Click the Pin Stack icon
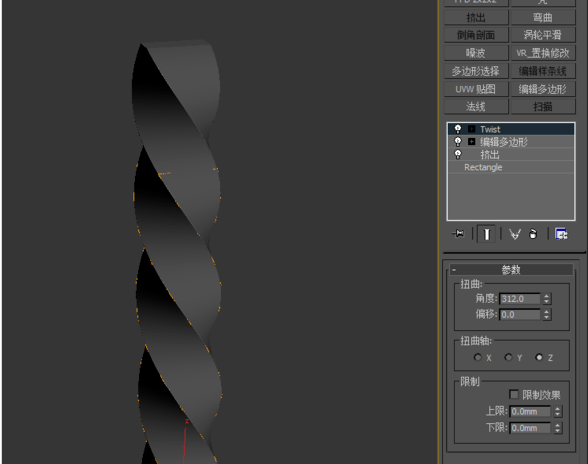Image resolution: width=588 pixels, height=464 pixels. [x=458, y=234]
